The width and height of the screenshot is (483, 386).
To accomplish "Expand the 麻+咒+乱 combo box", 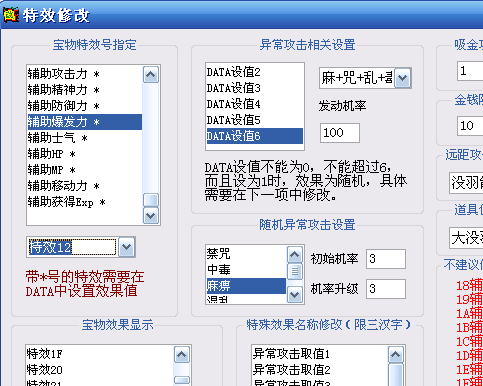I will [403, 78].
